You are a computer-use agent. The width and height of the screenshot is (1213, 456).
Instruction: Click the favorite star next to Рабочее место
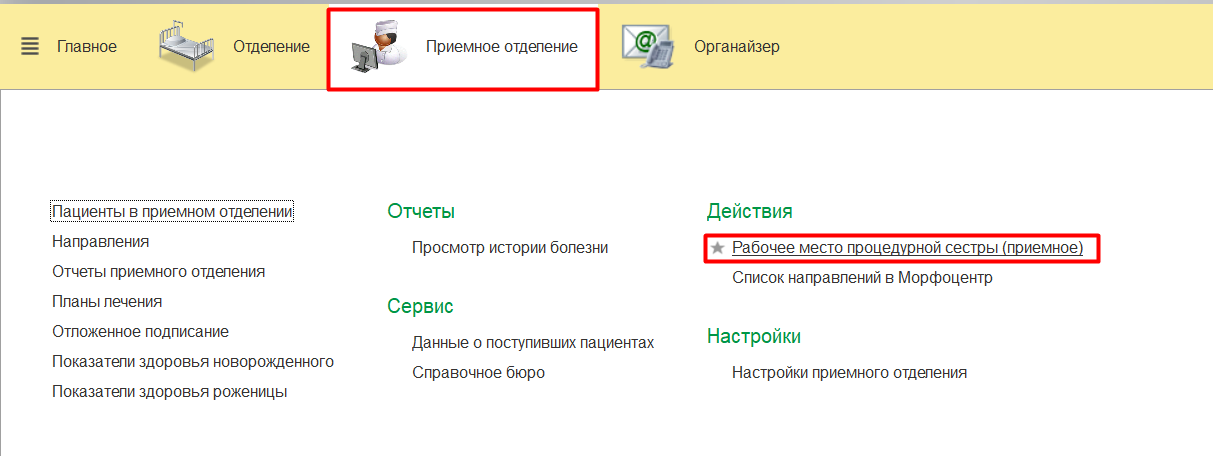point(717,248)
